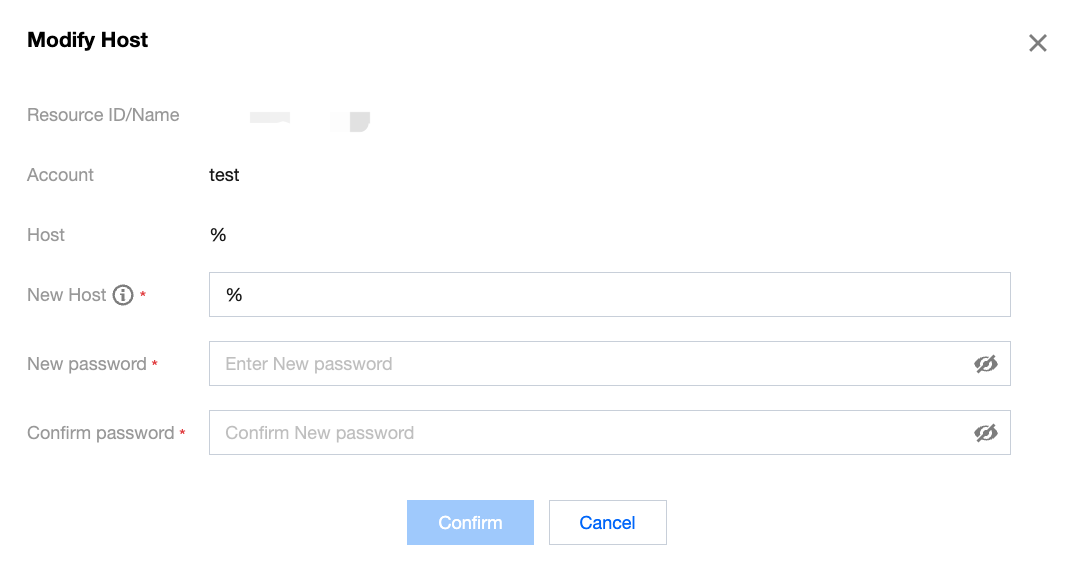Click the Confirm password label
This screenshot has height=576, width=1078.
pos(100,433)
